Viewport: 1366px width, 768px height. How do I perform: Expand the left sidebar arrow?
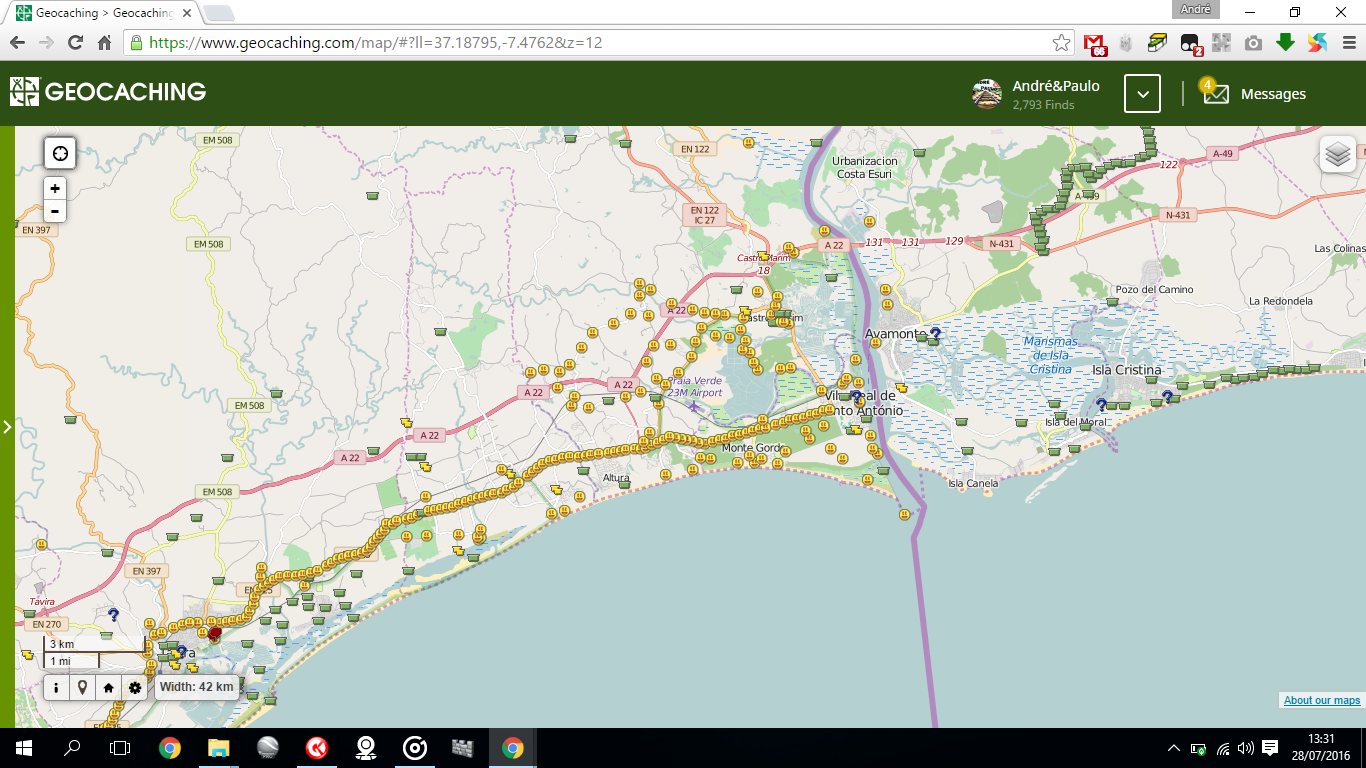point(7,427)
